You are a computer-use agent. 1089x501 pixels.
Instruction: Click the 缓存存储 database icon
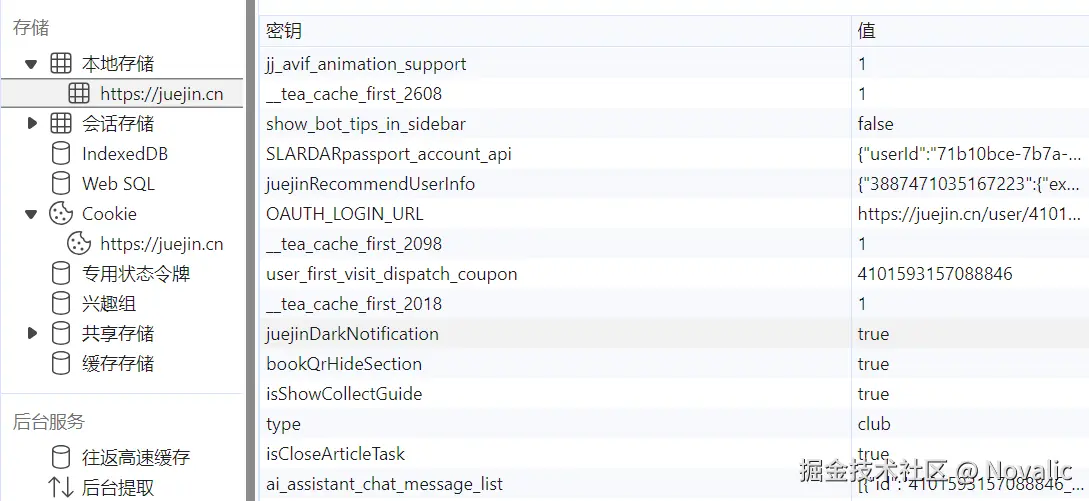click(61, 363)
